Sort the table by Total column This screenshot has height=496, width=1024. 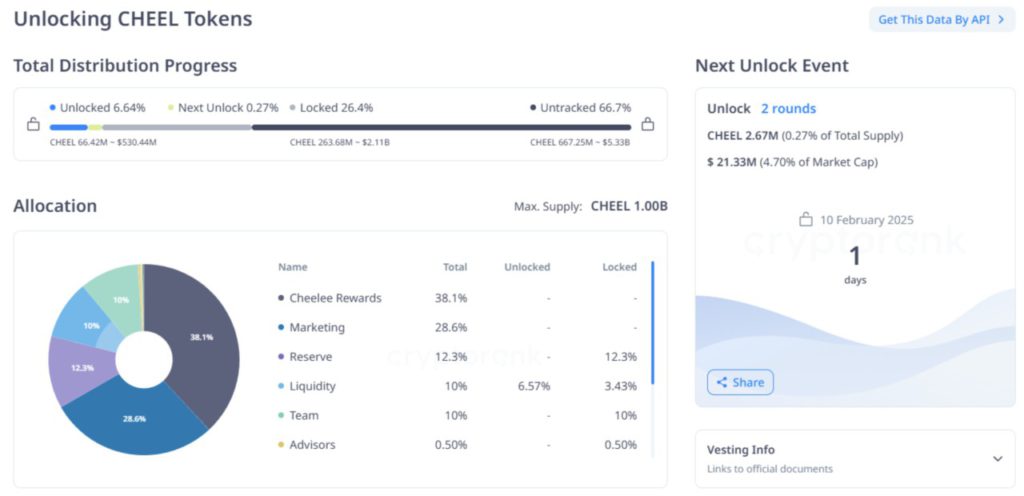455,267
